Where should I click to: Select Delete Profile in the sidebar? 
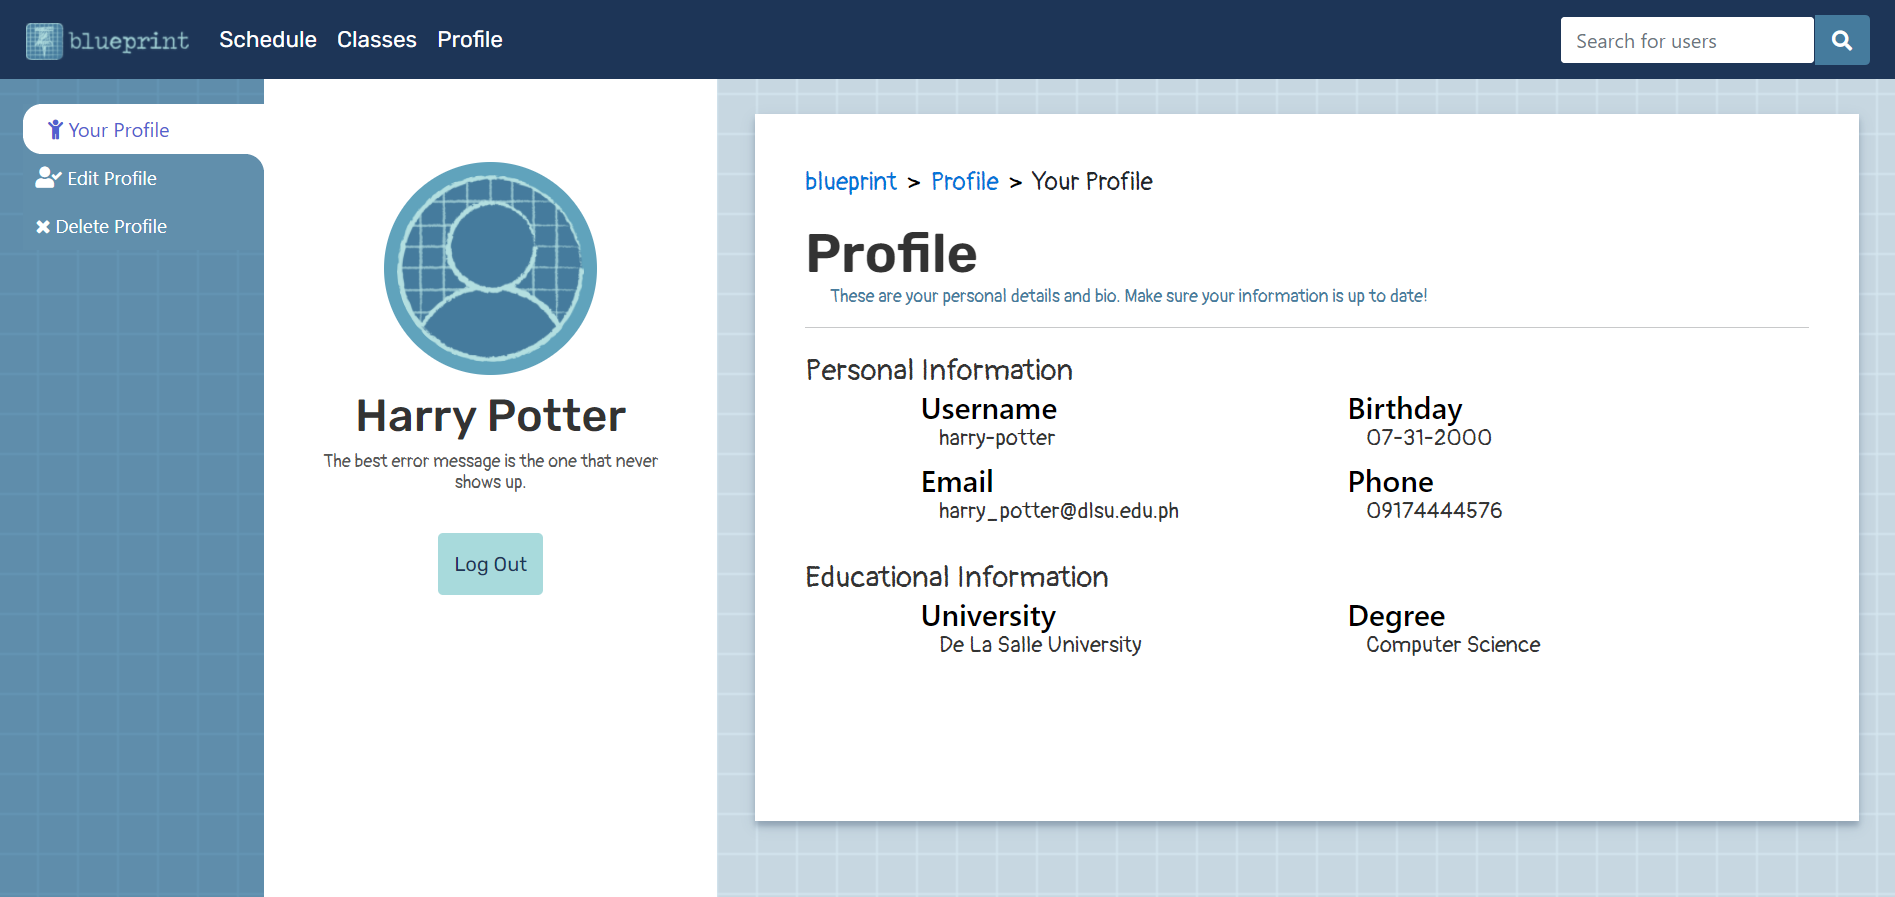[143, 226]
